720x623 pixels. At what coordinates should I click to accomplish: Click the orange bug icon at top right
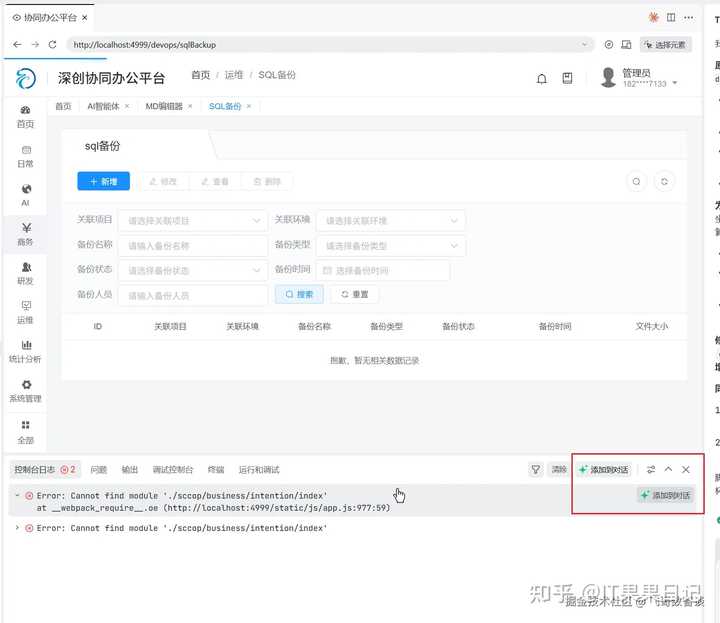tap(653, 17)
